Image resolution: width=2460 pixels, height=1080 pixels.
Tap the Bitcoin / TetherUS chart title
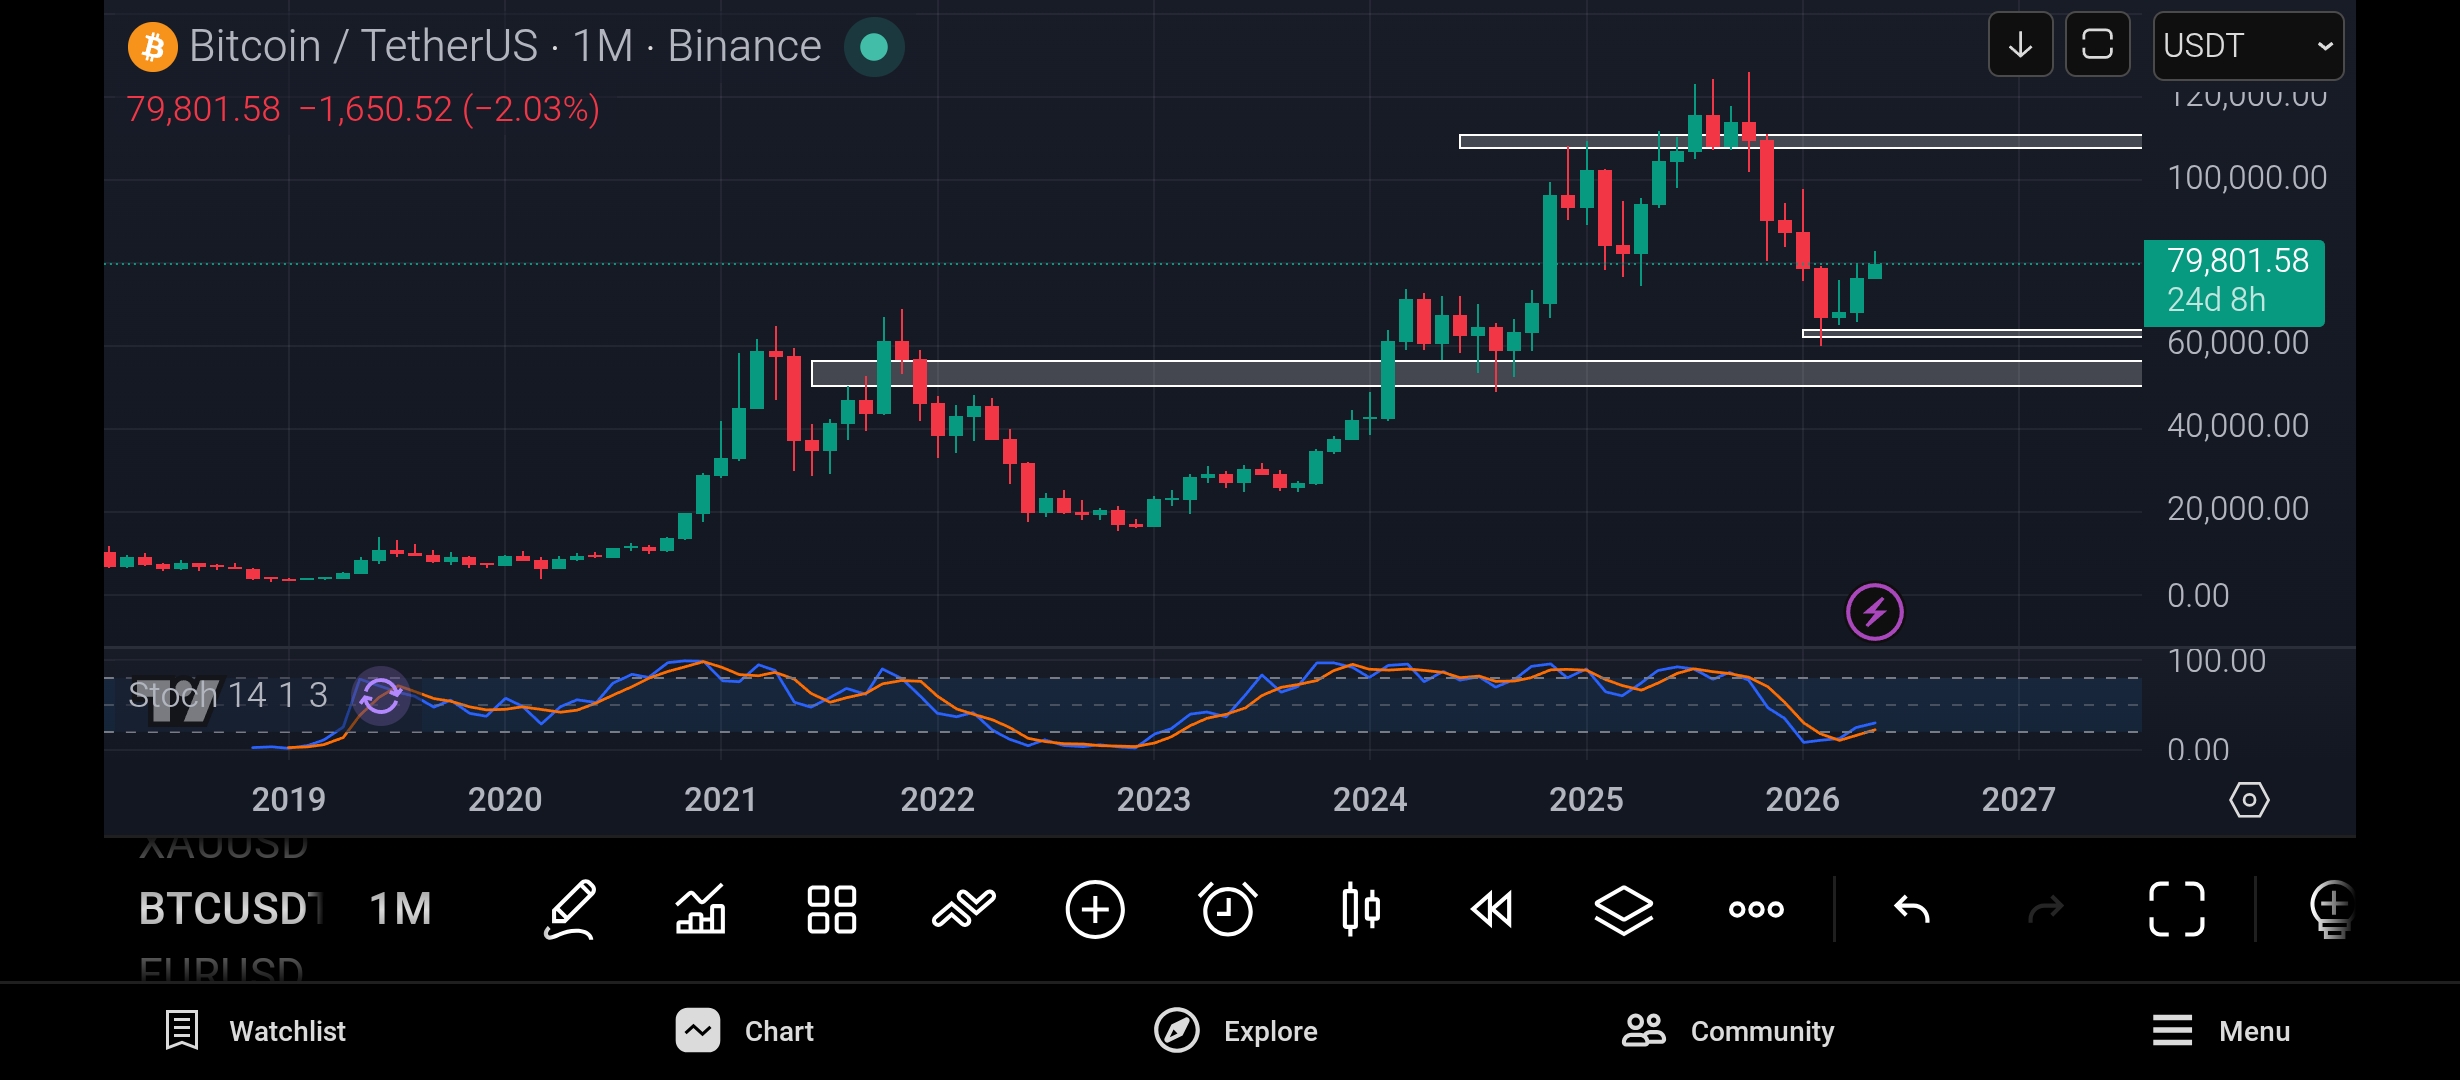click(x=505, y=46)
